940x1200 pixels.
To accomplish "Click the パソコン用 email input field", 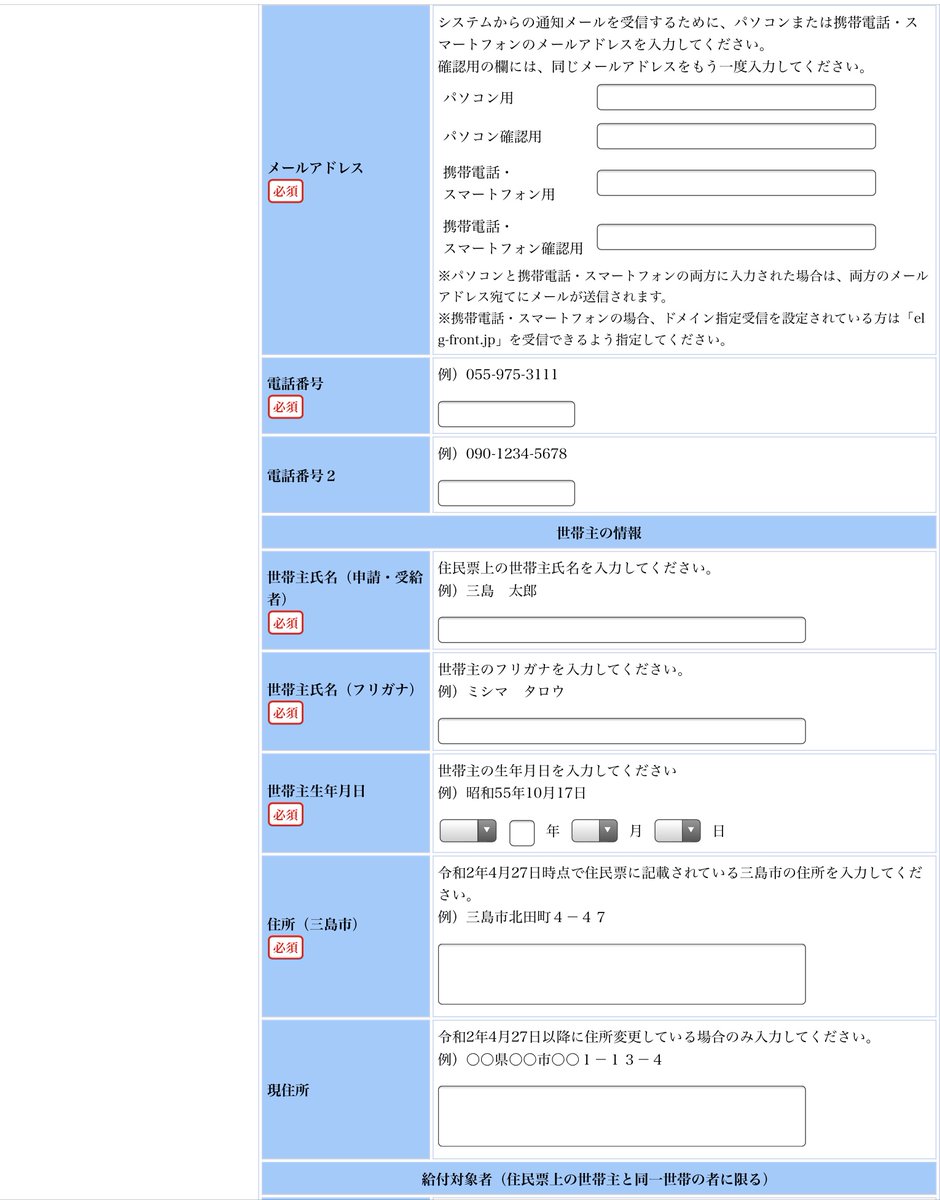I will [x=735, y=97].
